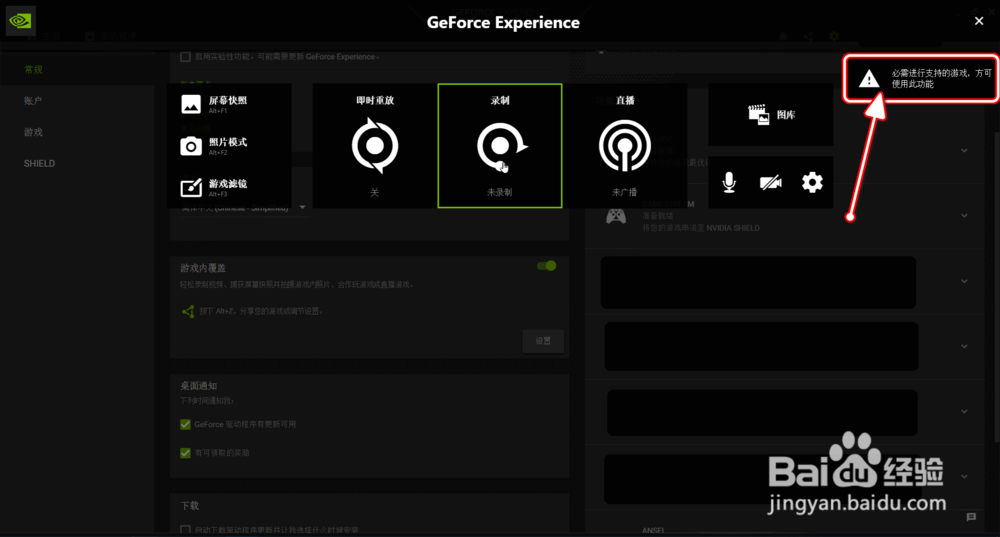Open the 图库 gallery
The image size is (1000, 537).
click(x=770, y=115)
